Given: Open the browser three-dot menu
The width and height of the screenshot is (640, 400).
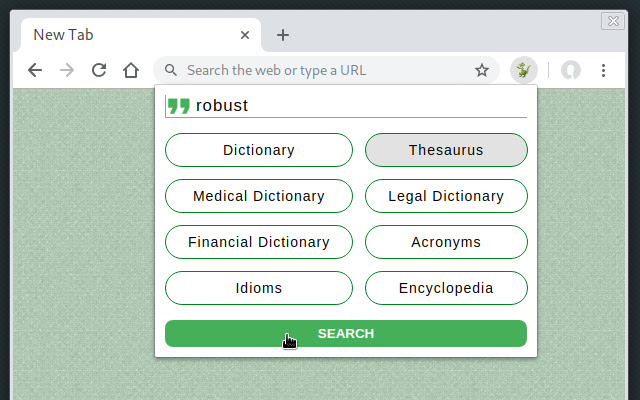Looking at the screenshot, I should click(604, 70).
